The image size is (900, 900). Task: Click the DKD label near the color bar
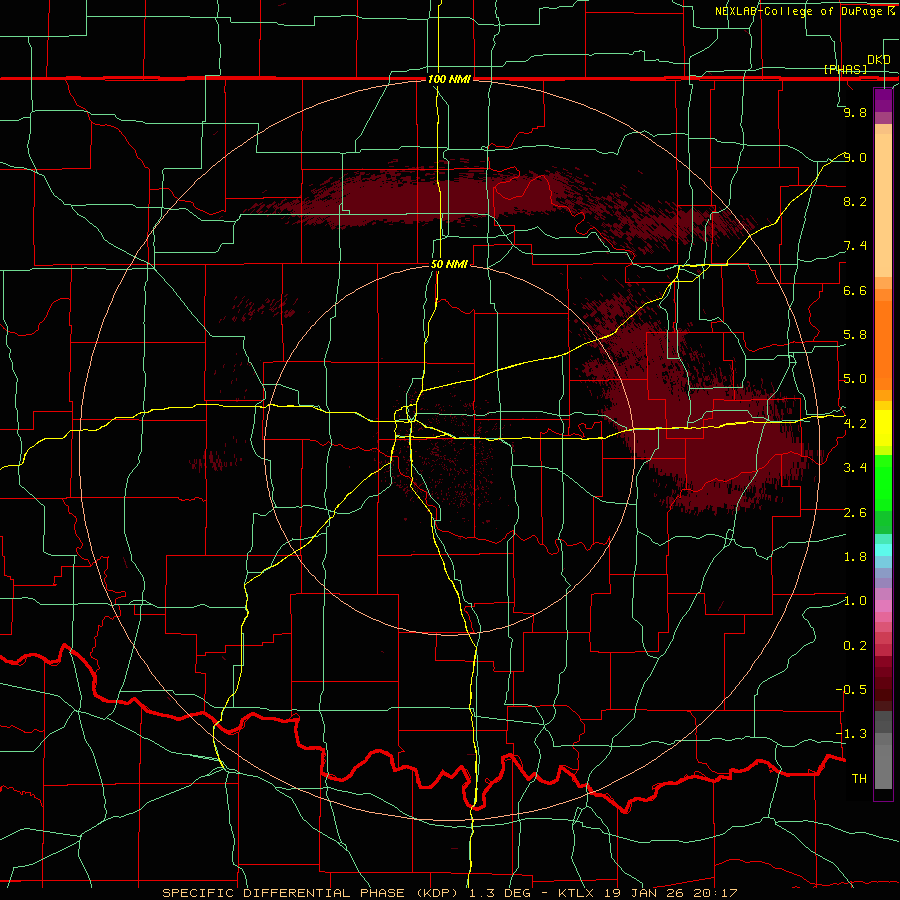(x=878, y=60)
